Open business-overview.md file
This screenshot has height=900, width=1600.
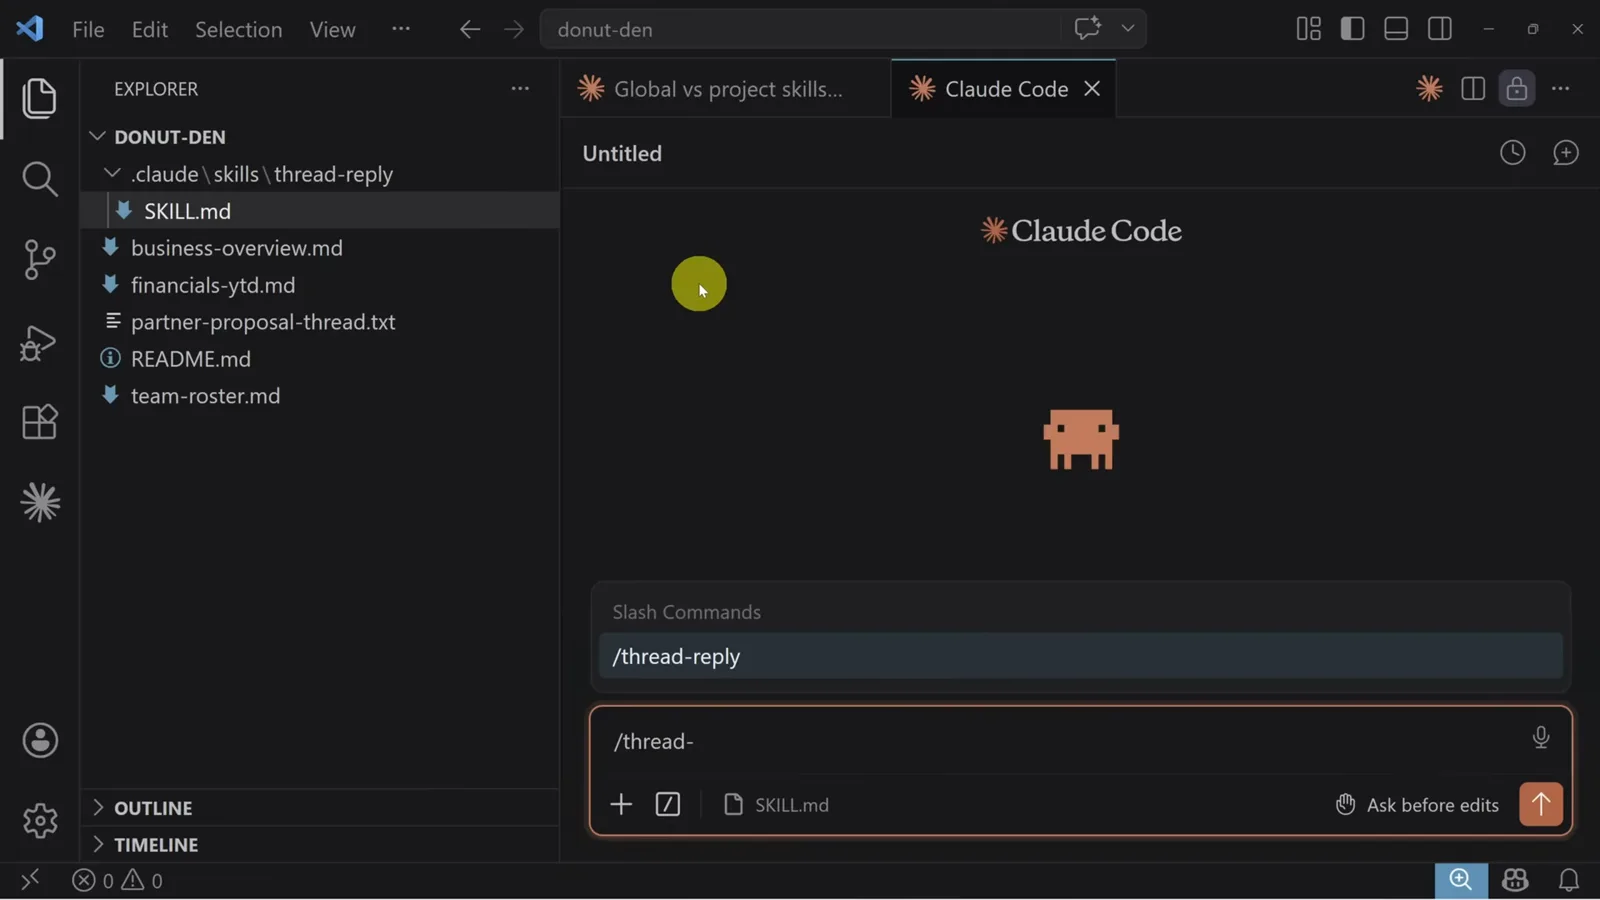320,248
